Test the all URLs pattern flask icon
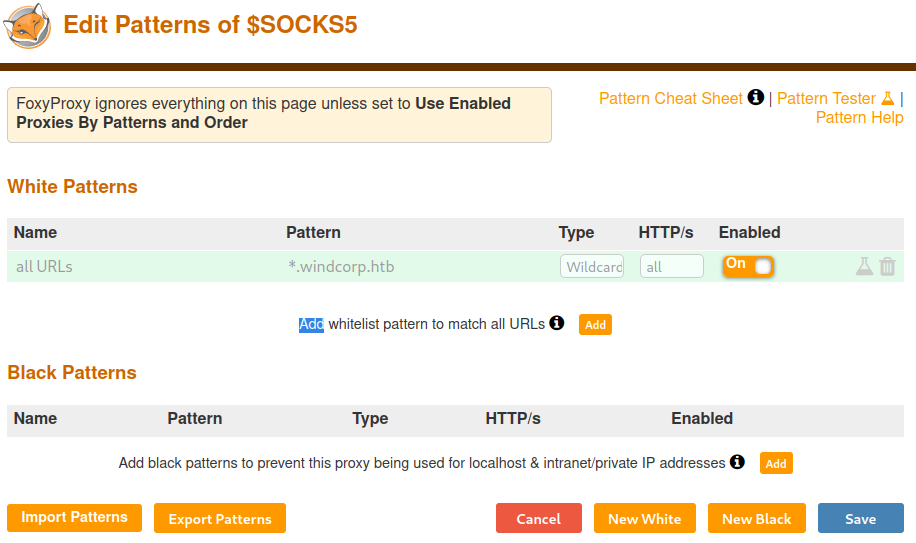916x543 pixels. [x=864, y=267]
